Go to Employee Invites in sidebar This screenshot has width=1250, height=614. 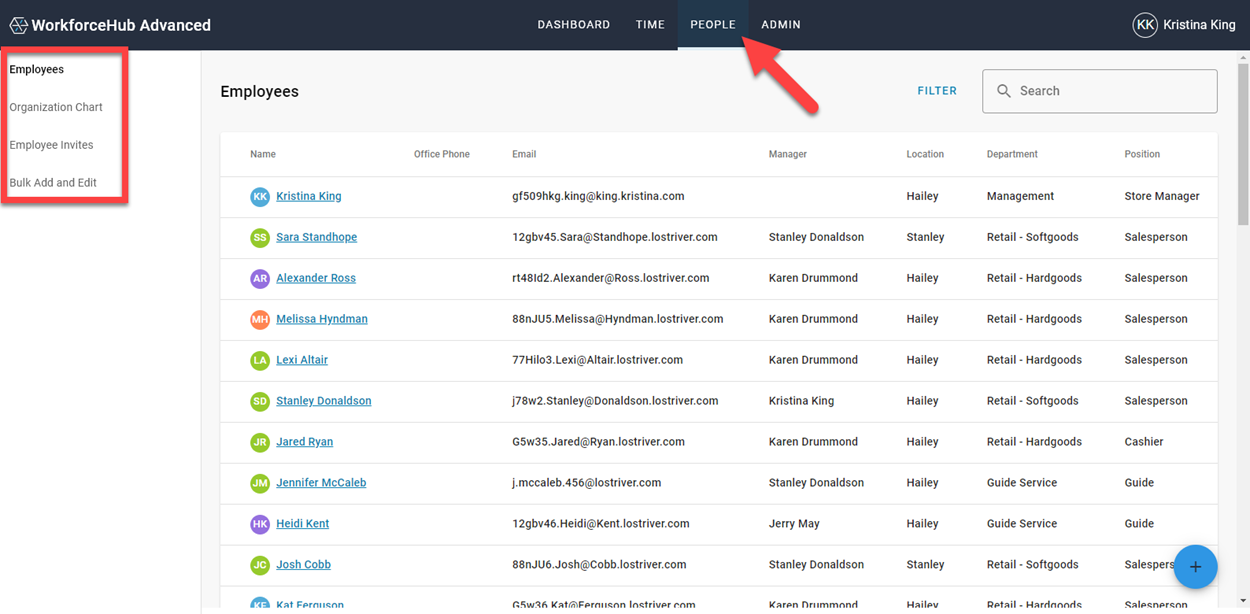tap(51, 145)
